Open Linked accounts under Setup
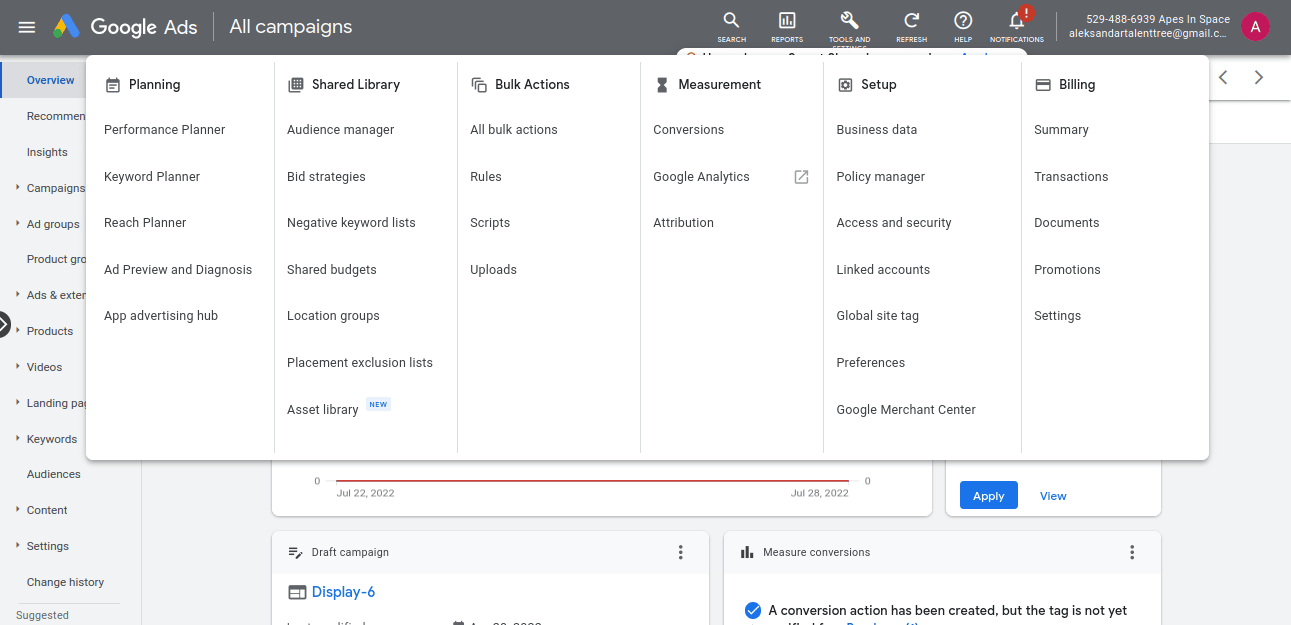 pos(883,270)
